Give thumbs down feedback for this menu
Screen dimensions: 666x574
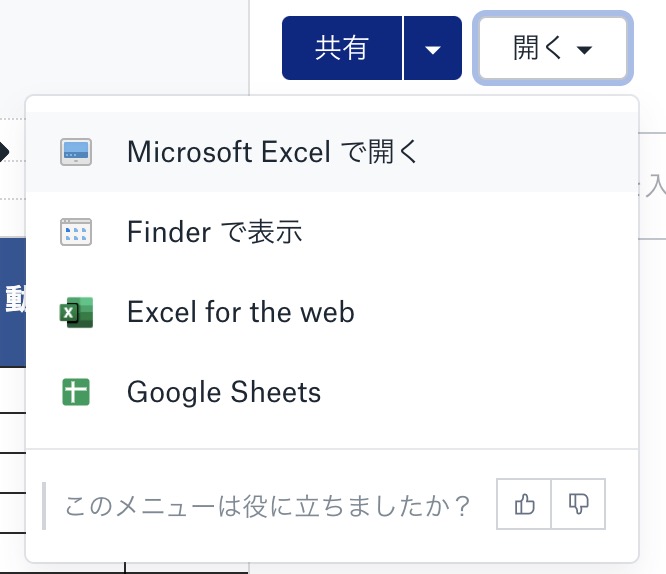(579, 504)
